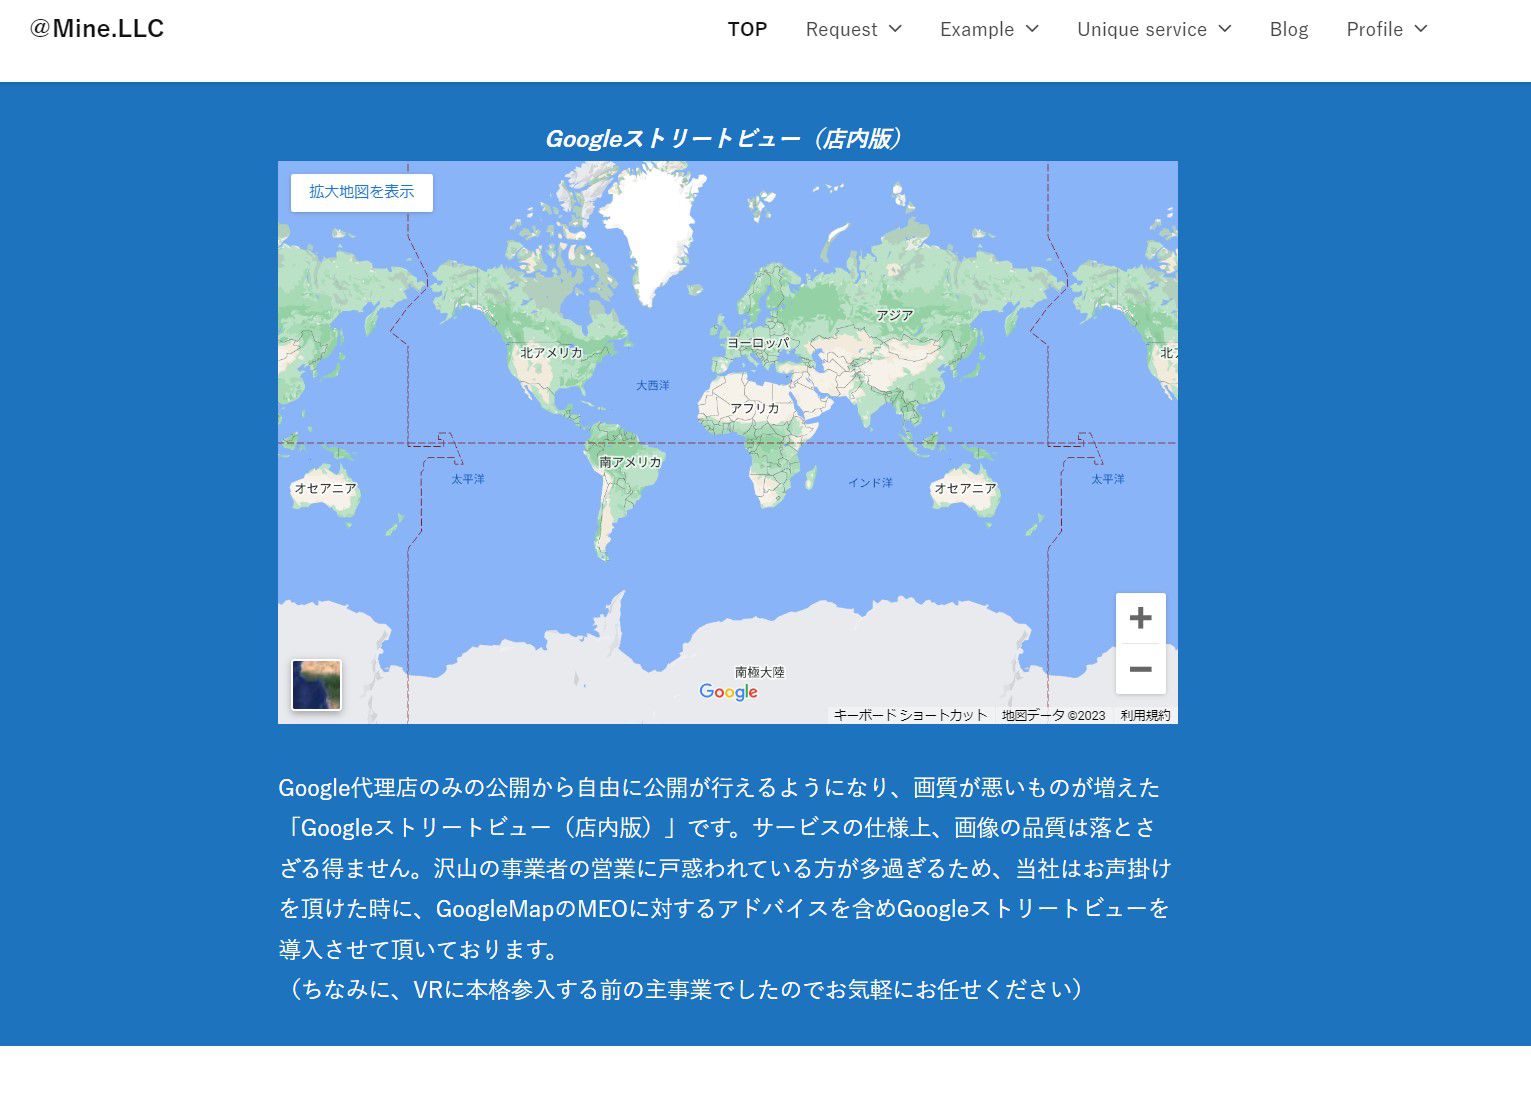
Task: Zoom out of the map with minus button
Action: pyautogui.click(x=1140, y=669)
